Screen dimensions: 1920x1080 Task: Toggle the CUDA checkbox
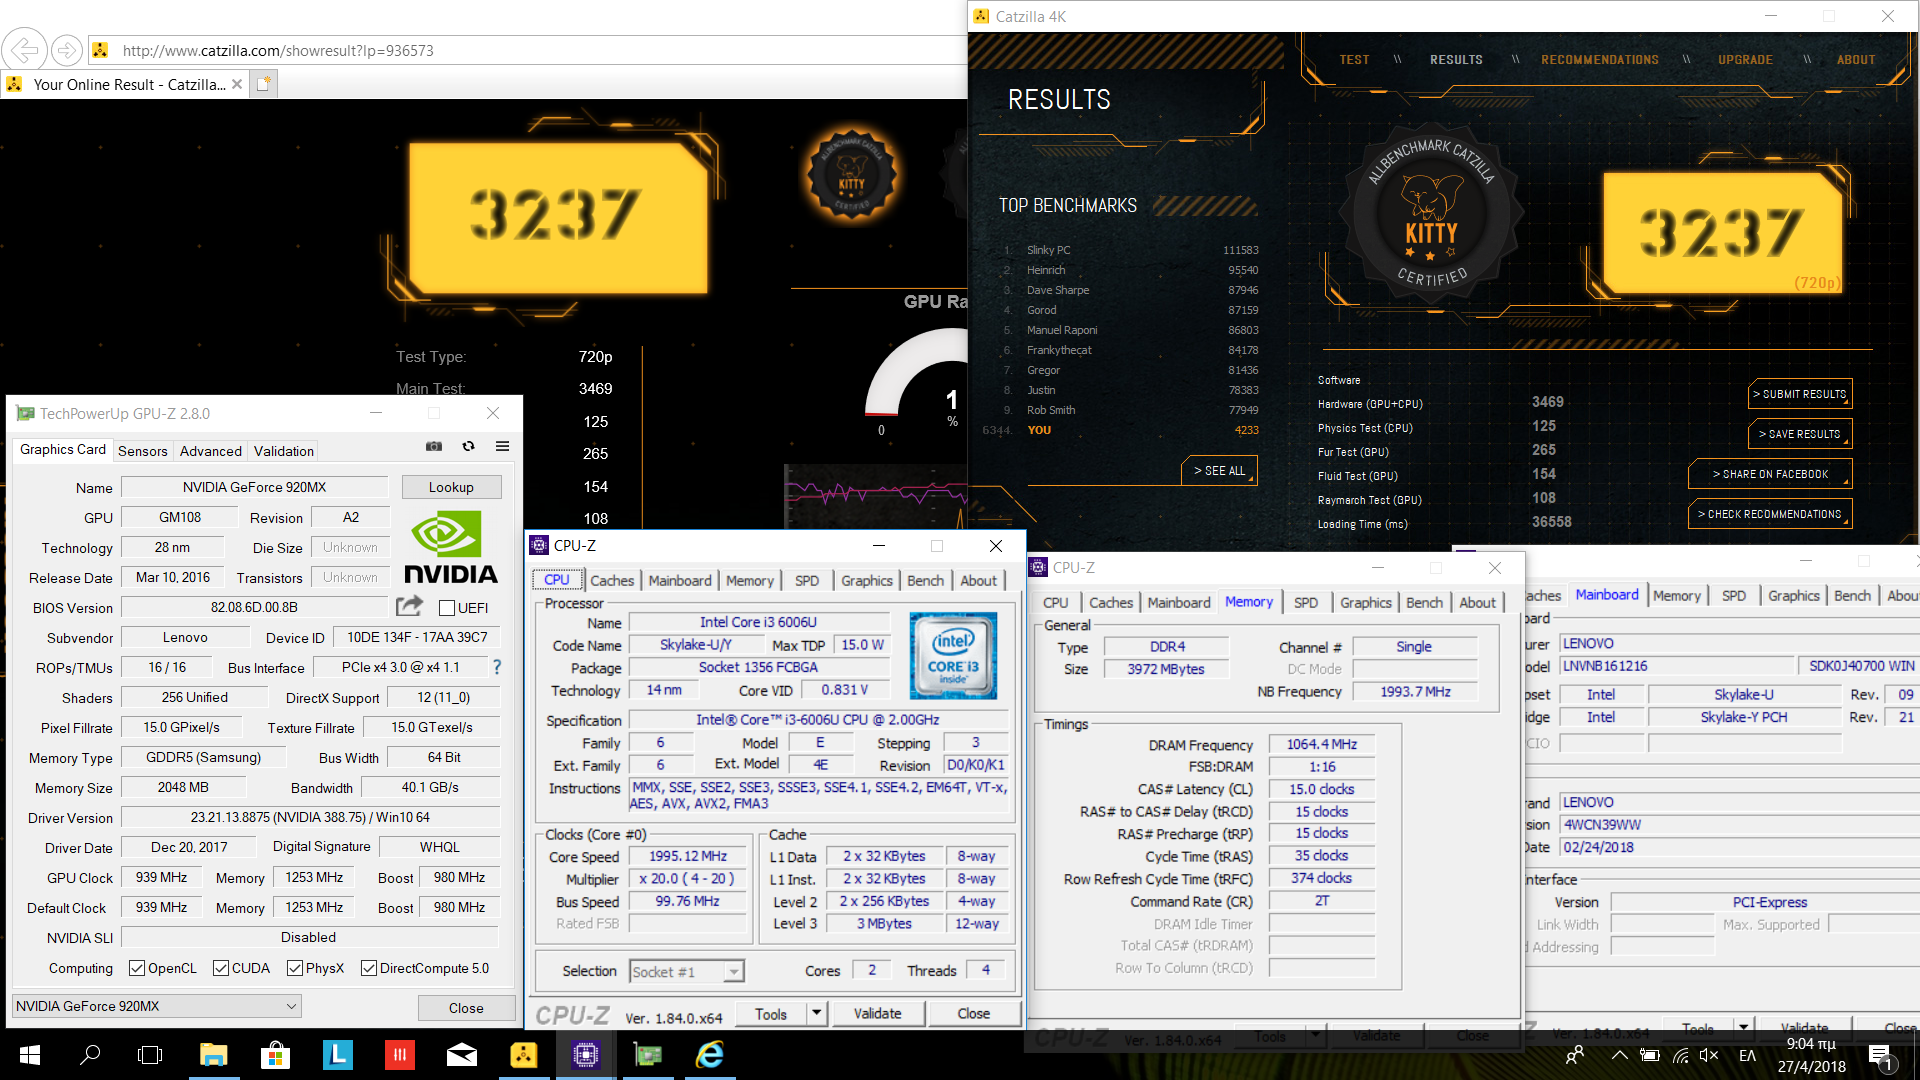[221, 968]
